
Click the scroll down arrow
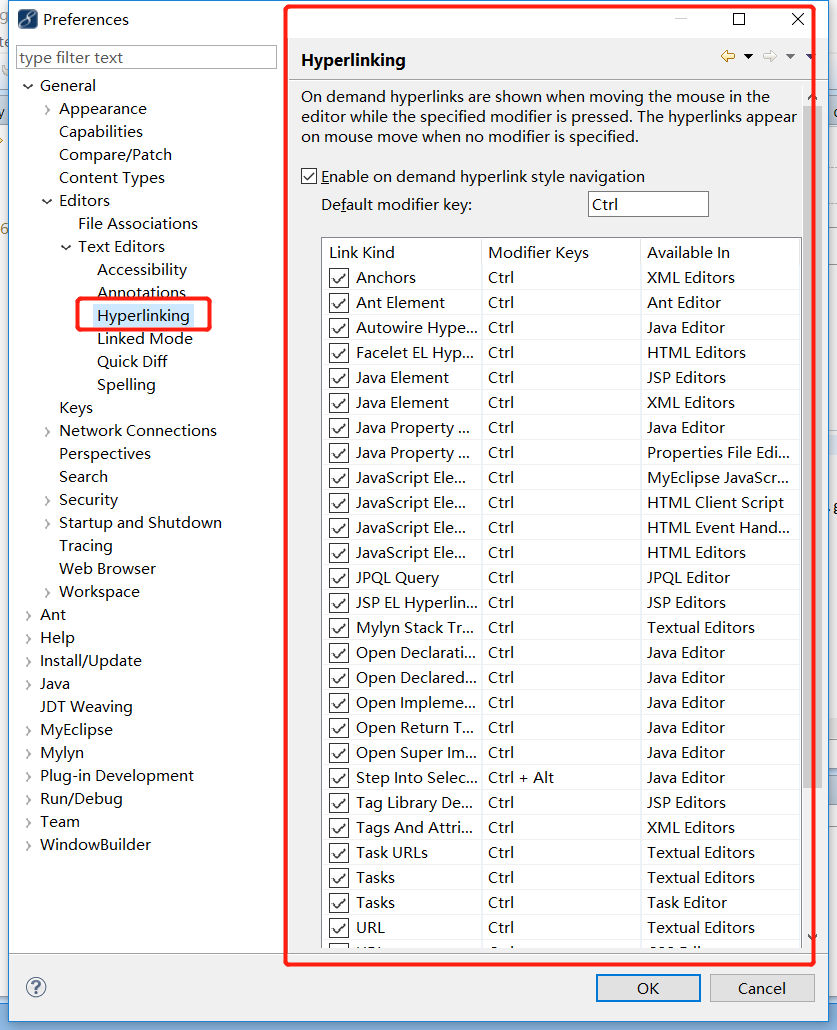click(x=812, y=937)
